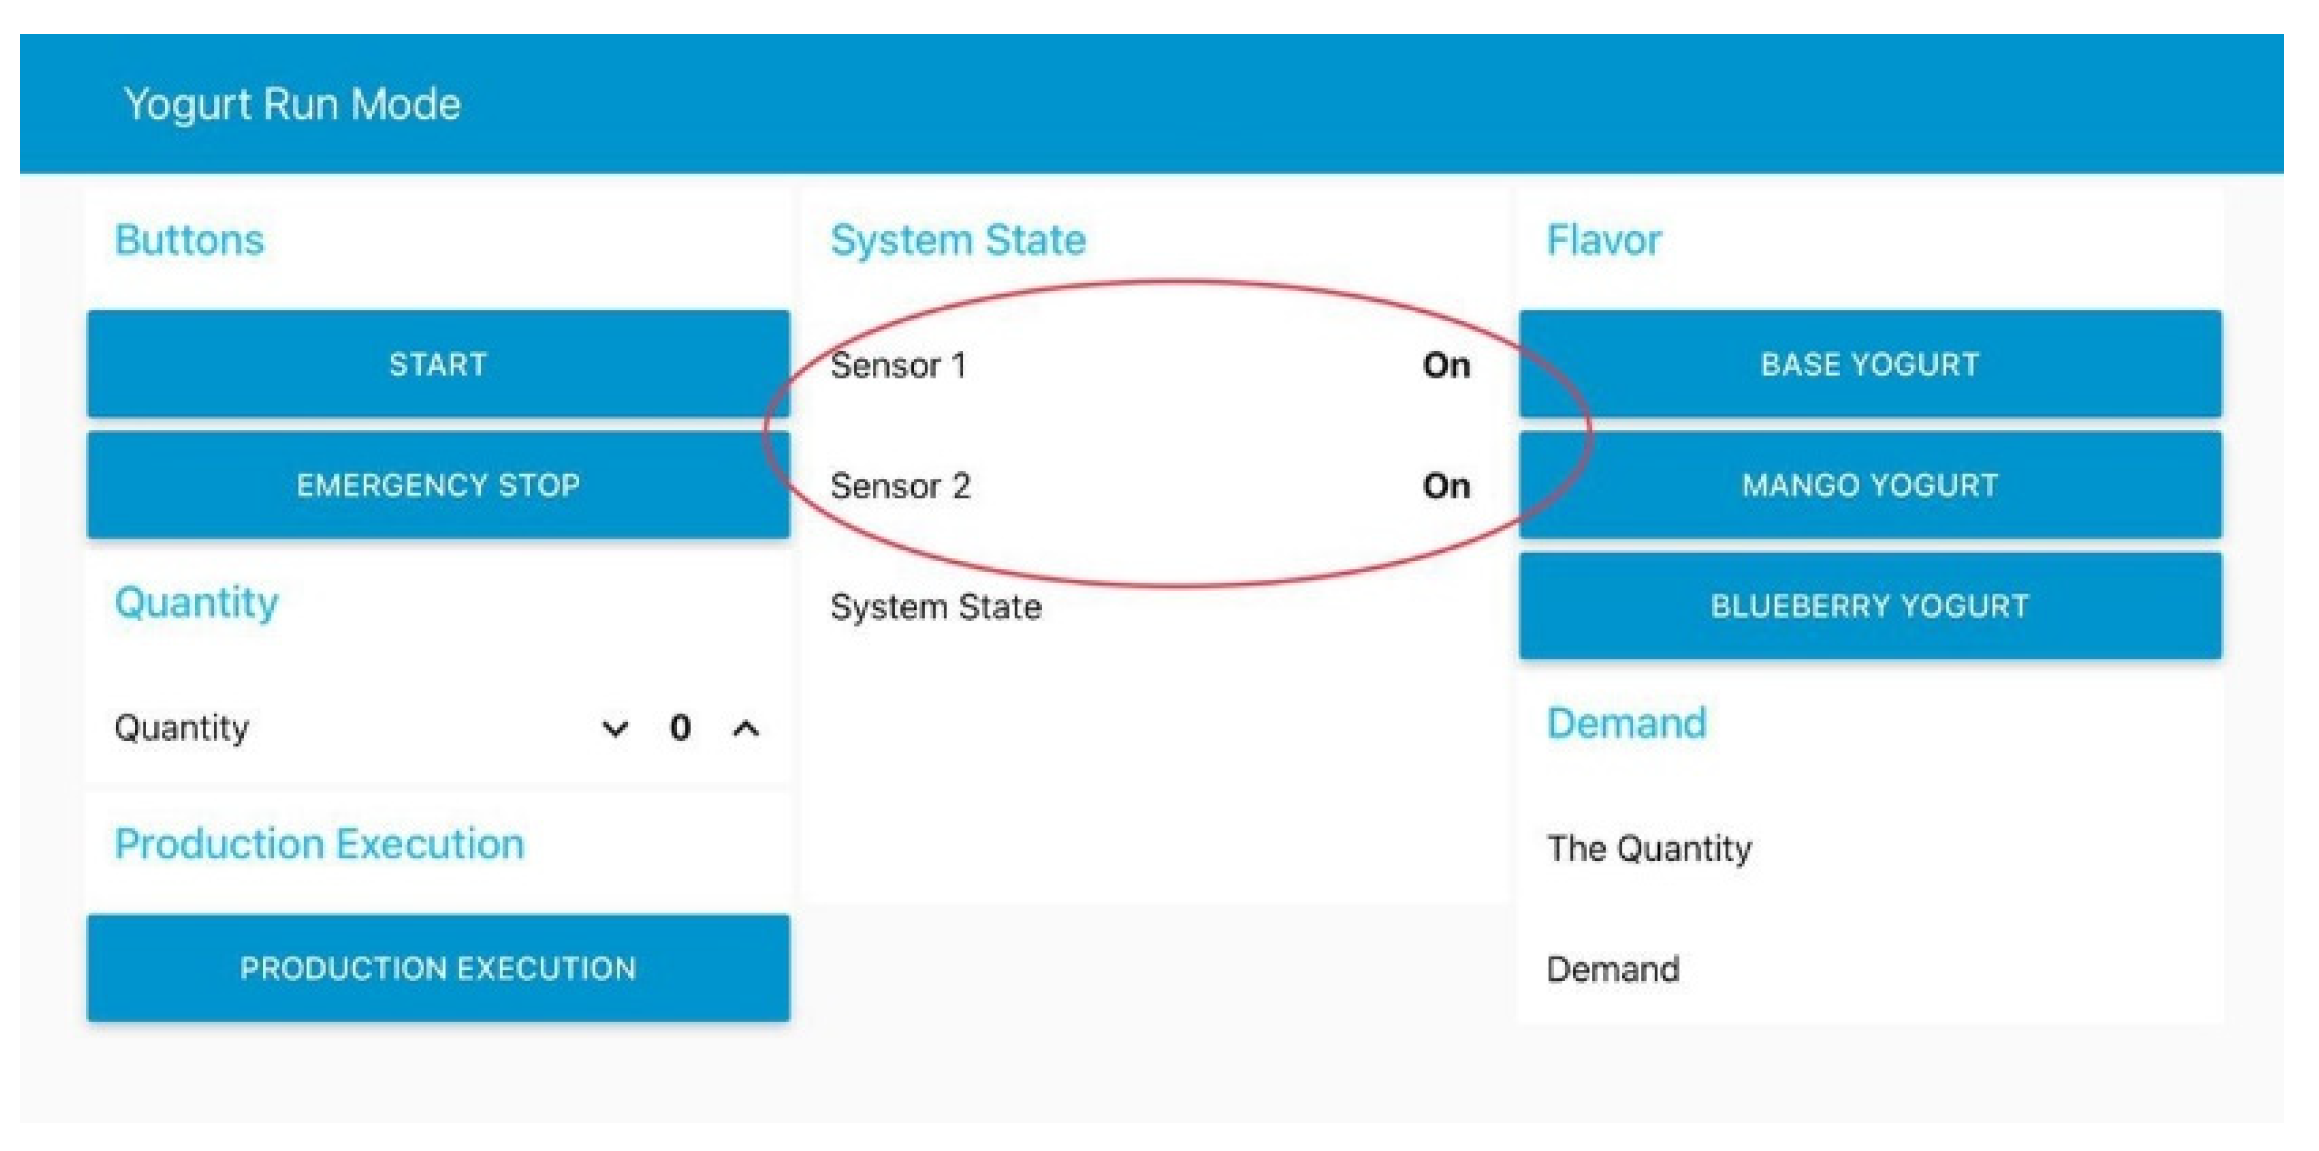Run PRODUCTION EXECUTION
Screen dimensions: 2319x1151
point(438,968)
